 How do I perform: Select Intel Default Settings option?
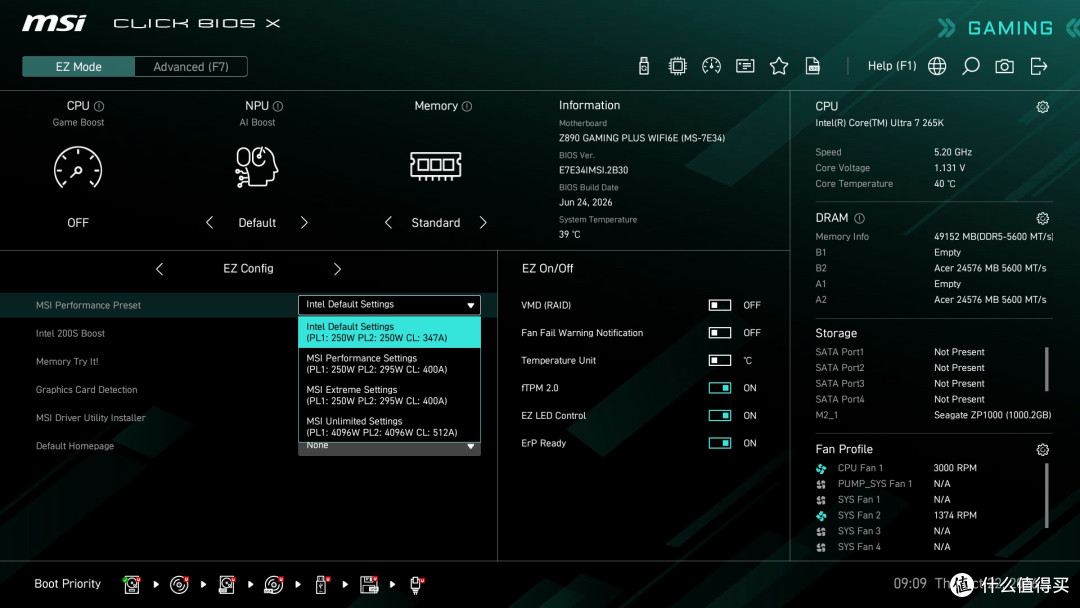coord(389,332)
